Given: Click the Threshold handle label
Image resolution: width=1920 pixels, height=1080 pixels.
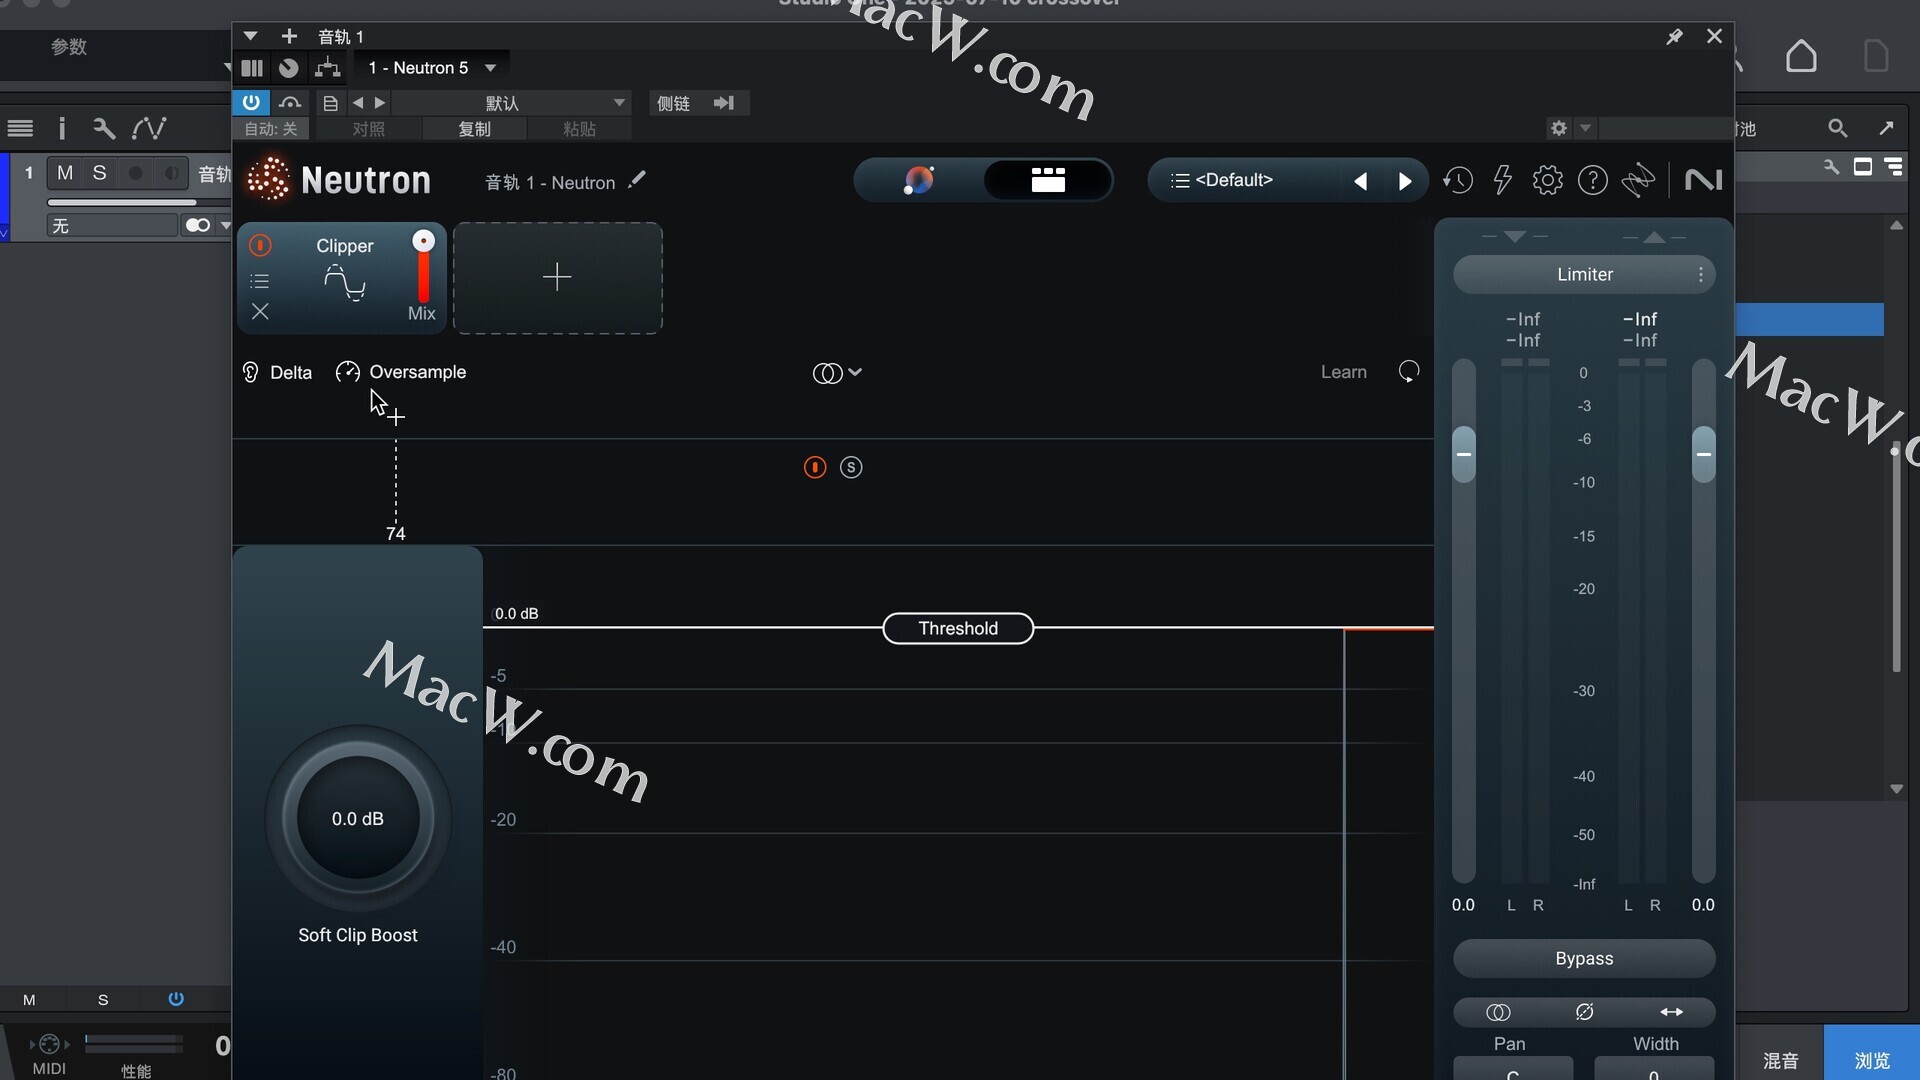Looking at the screenshot, I should click(958, 628).
